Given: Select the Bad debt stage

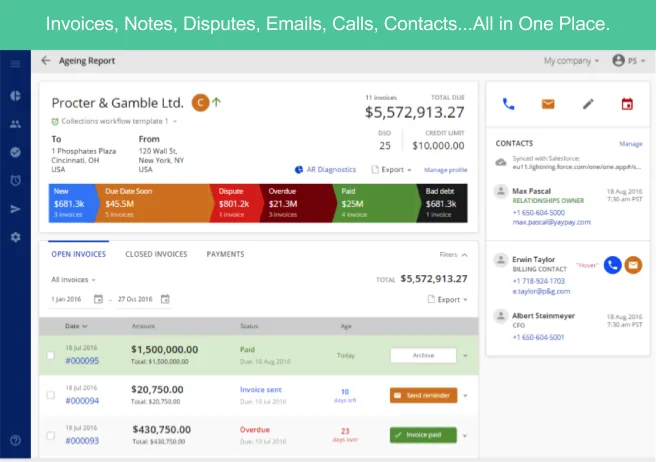Looking at the screenshot, I should coord(442,203).
